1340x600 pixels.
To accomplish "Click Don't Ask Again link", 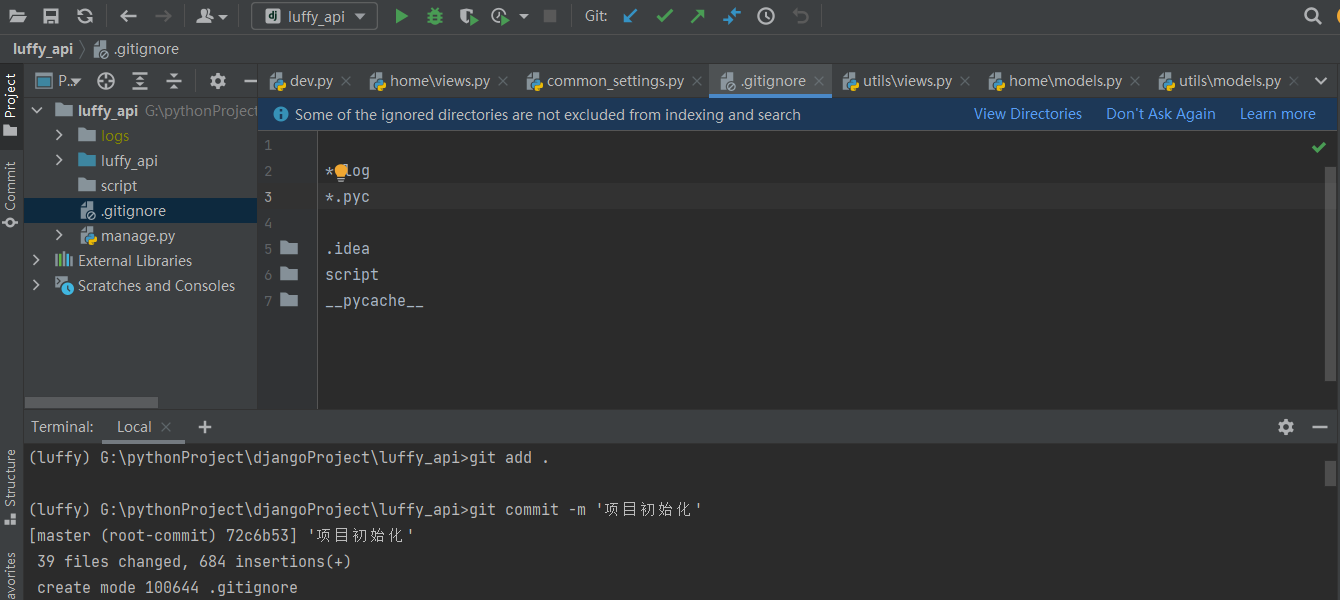I will pos(1160,114).
